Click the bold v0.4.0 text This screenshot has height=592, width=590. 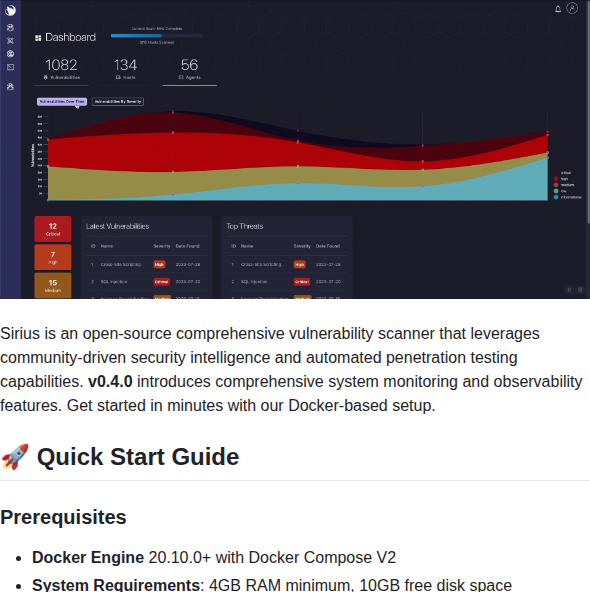click(110, 382)
